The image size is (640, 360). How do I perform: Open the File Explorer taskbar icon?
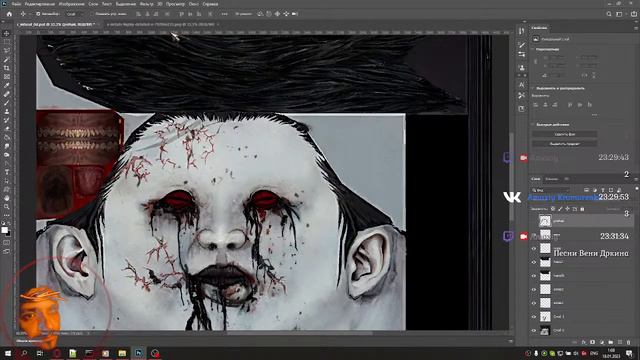coord(122,353)
